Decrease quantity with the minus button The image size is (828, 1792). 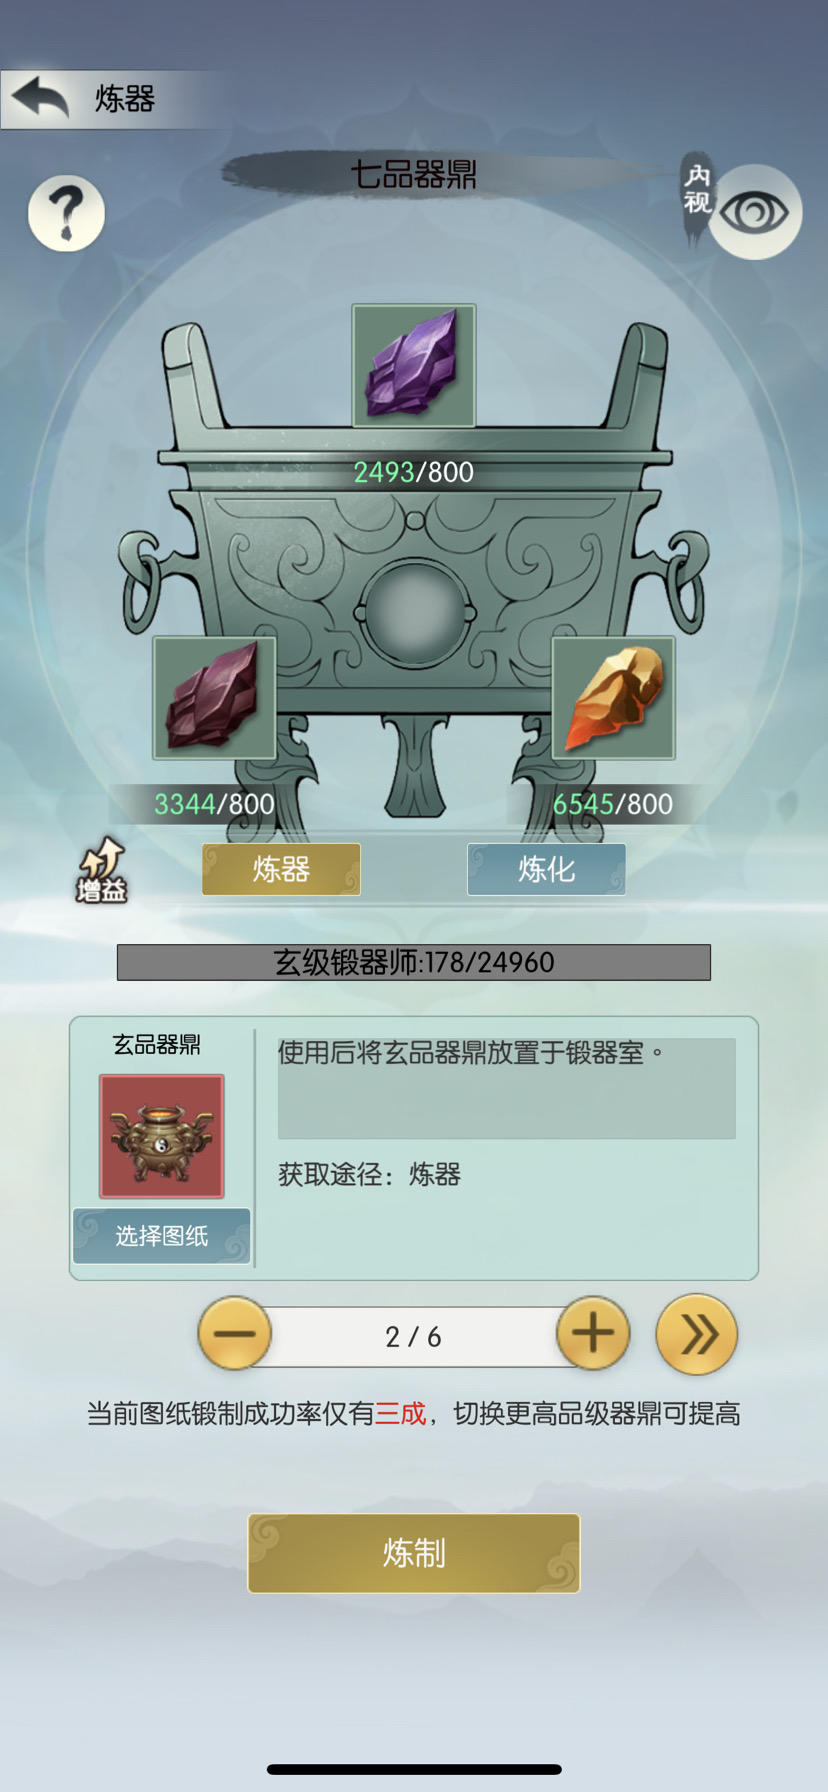tap(235, 1334)
